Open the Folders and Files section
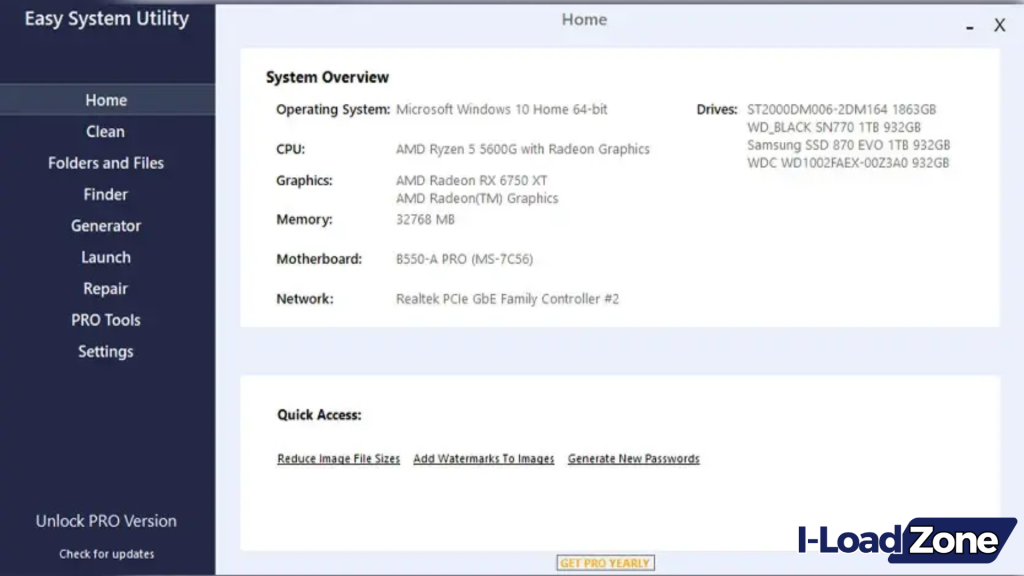This screenshot has height=576, width=1024. pyautogui.click(x=105, y=163)
